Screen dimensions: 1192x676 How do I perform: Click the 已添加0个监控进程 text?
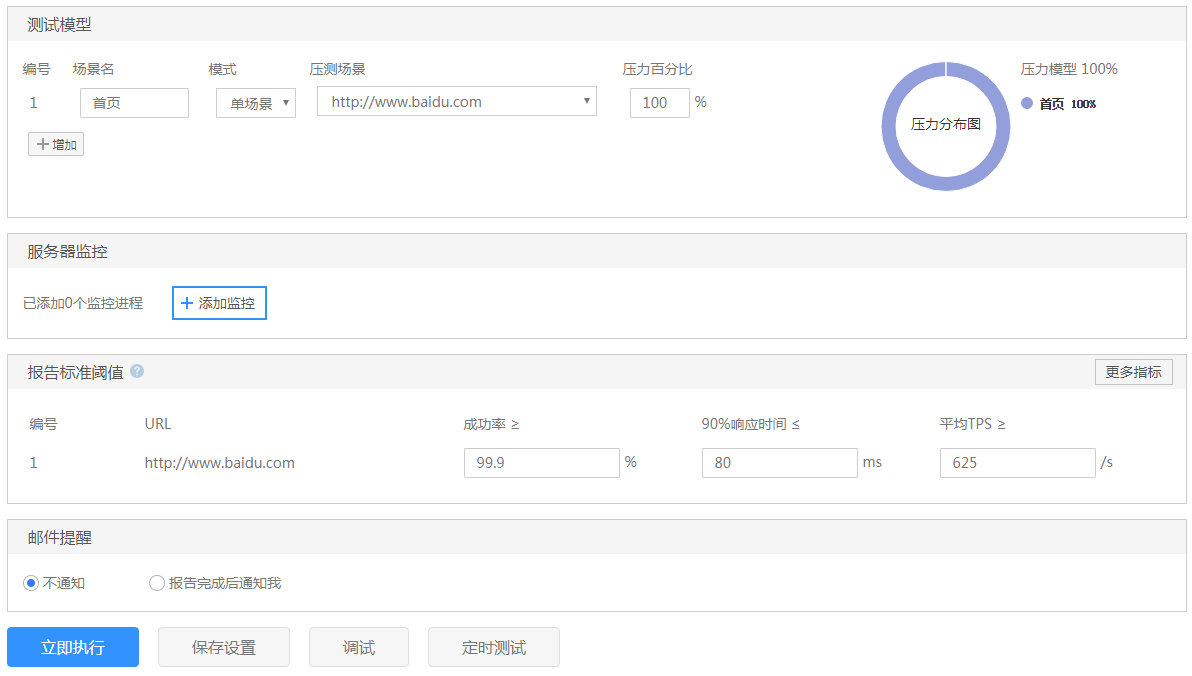coord(83,303)
